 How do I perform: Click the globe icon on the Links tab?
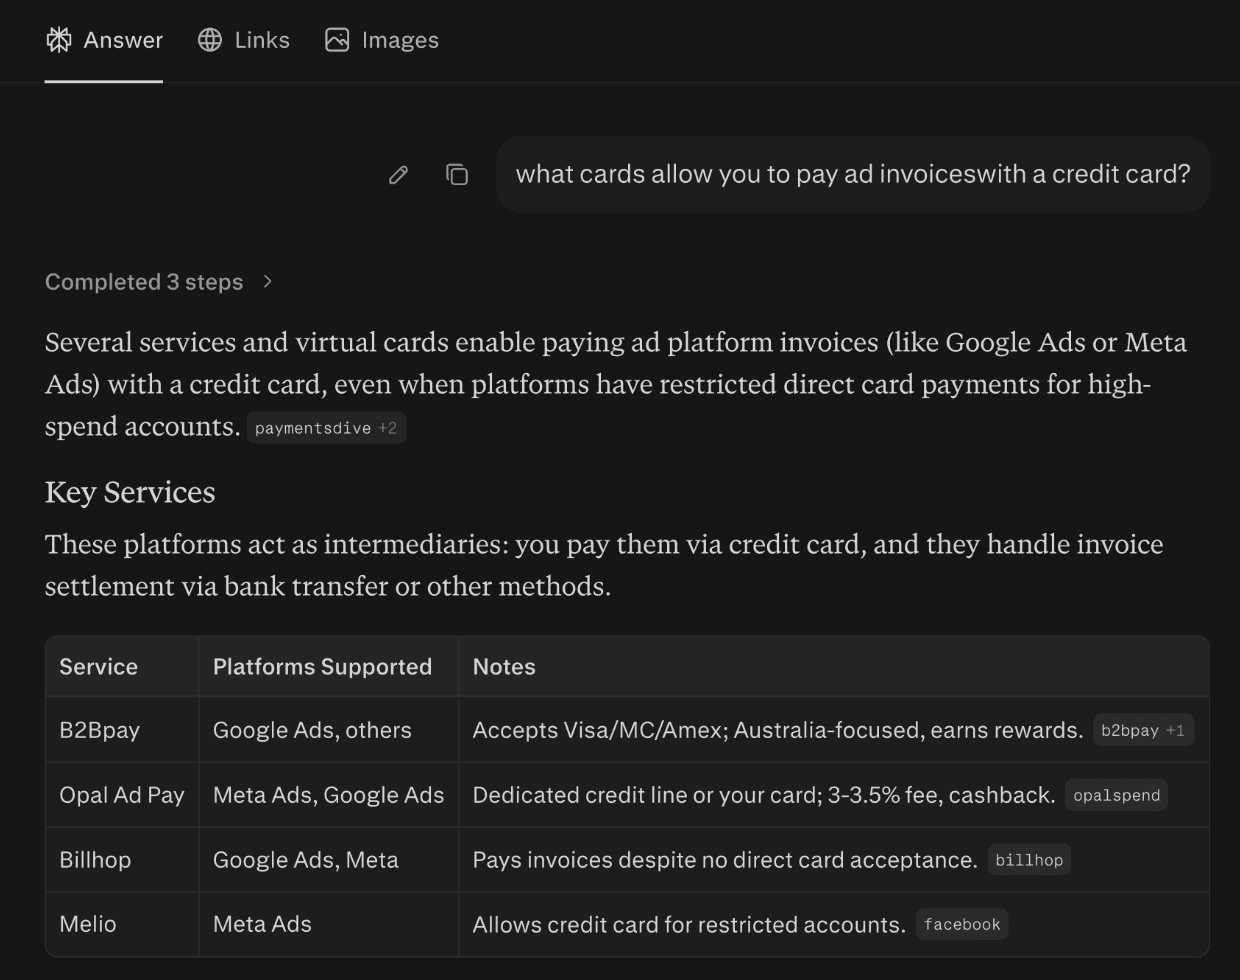[x=210, y=40]
